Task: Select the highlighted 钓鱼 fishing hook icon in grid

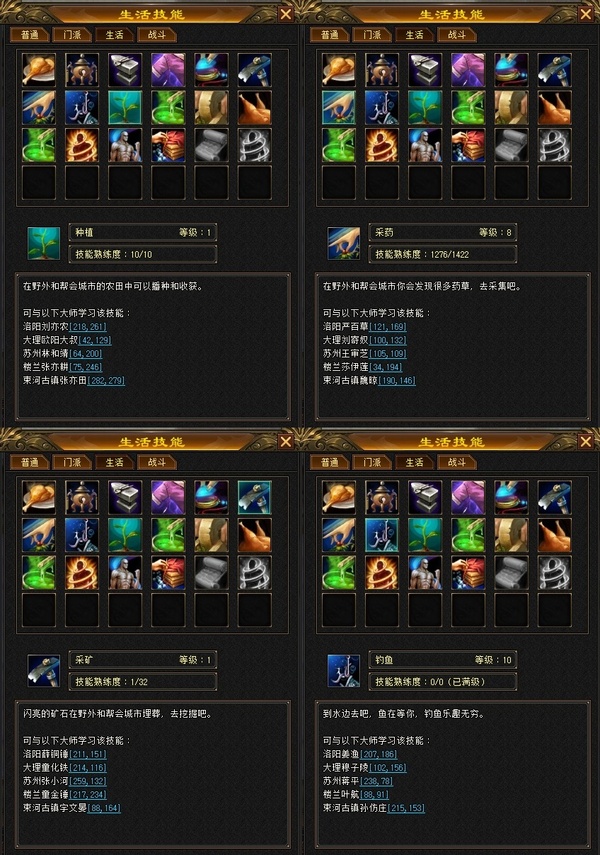Action: pos(382,535)
